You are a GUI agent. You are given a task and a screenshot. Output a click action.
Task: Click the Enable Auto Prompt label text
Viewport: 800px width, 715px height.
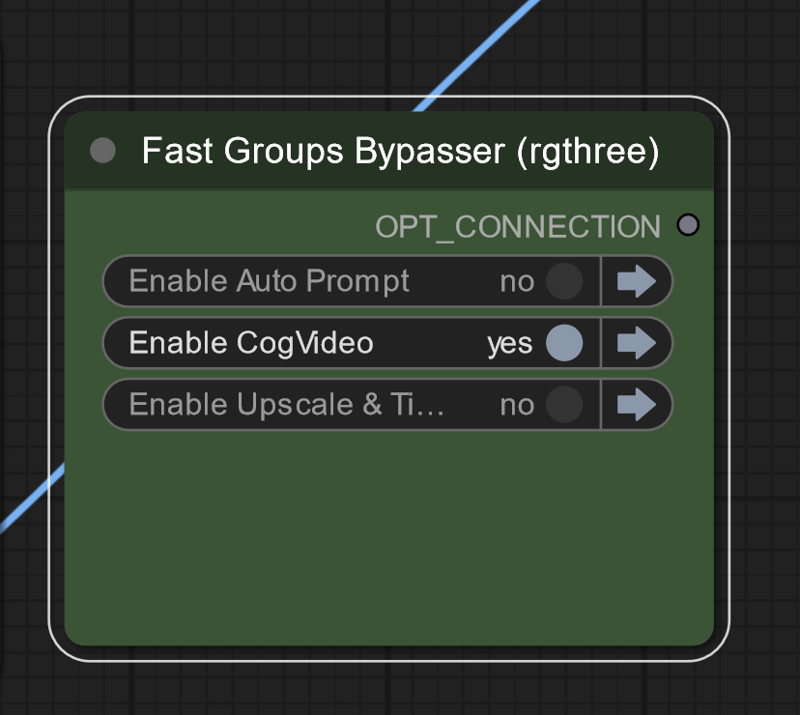[x=269, y=281]
